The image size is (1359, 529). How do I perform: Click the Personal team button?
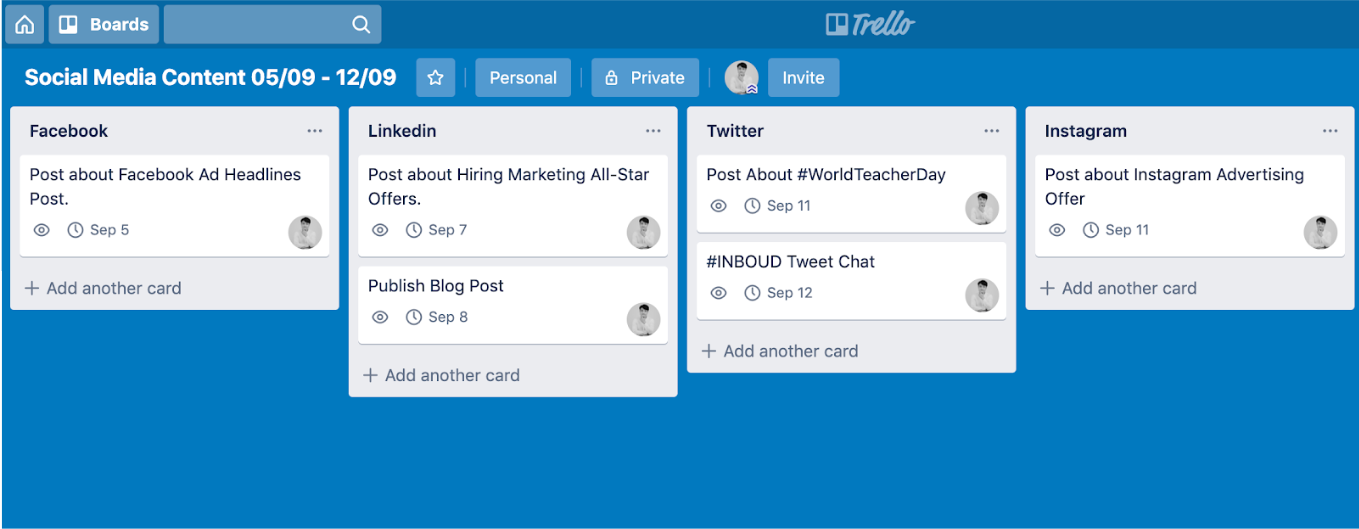(523, 78)
